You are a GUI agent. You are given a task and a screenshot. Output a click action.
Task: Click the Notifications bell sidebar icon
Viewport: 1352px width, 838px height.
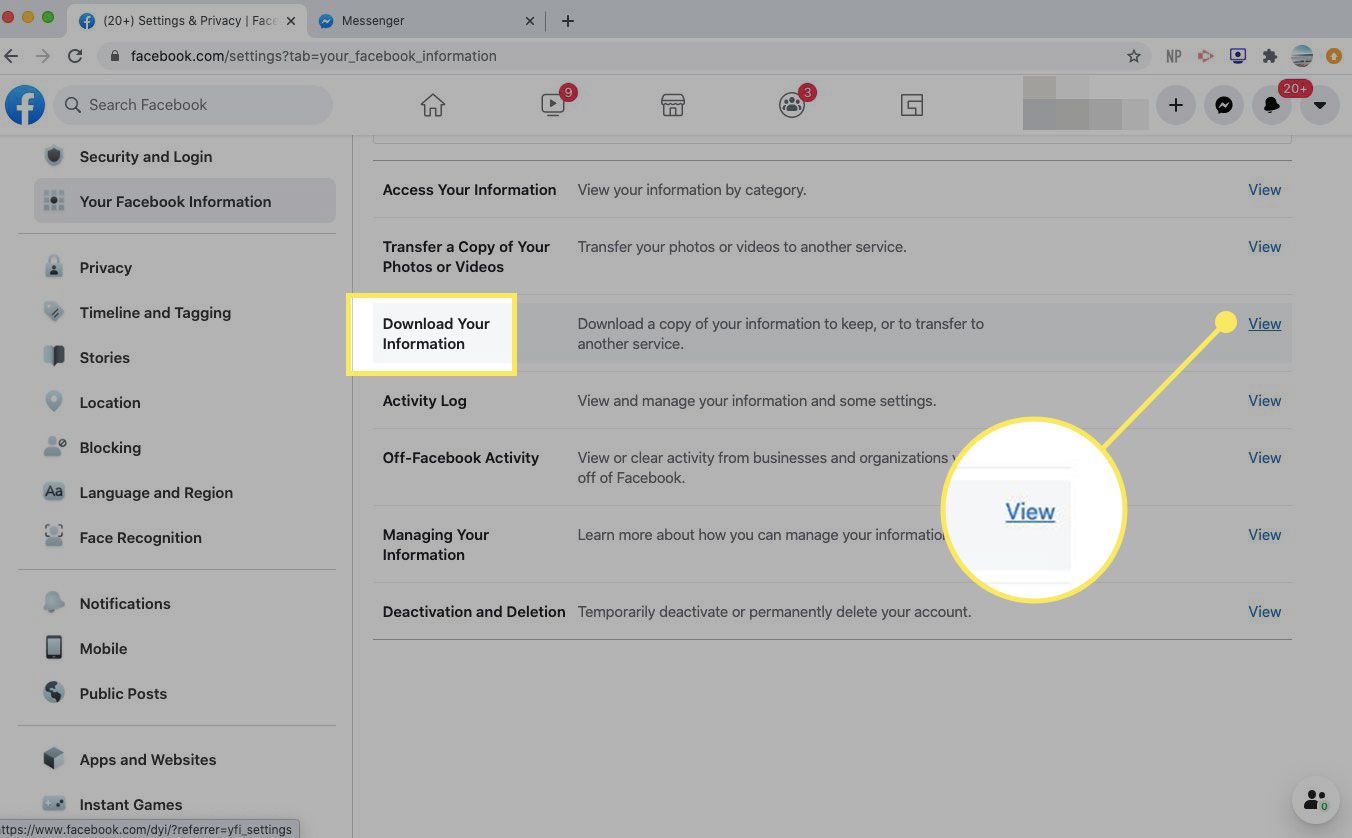coord(54,603)
